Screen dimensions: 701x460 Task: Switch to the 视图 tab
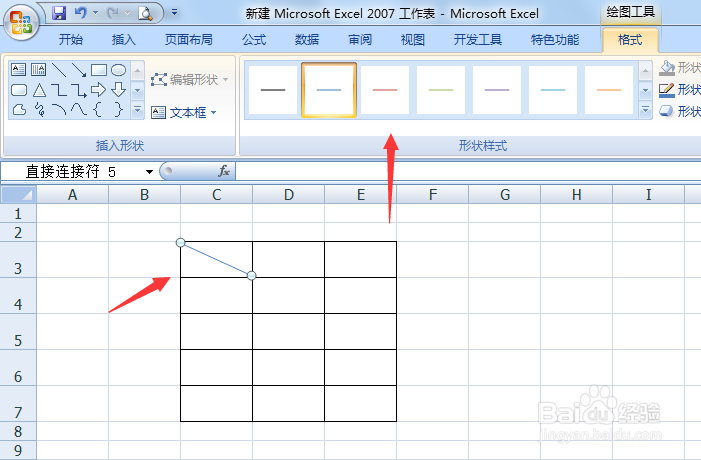[x=413, y=40]
